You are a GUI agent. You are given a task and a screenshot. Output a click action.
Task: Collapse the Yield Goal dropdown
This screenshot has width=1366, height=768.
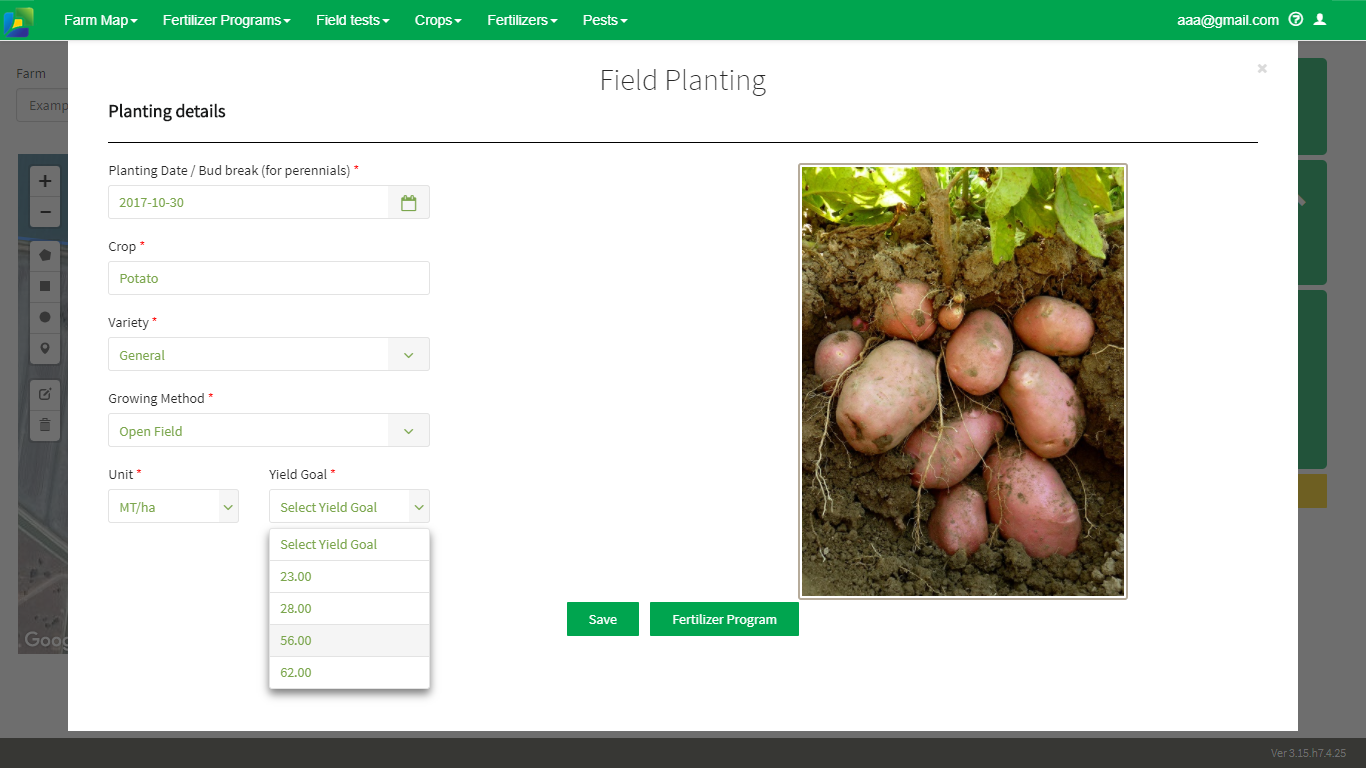349,507
